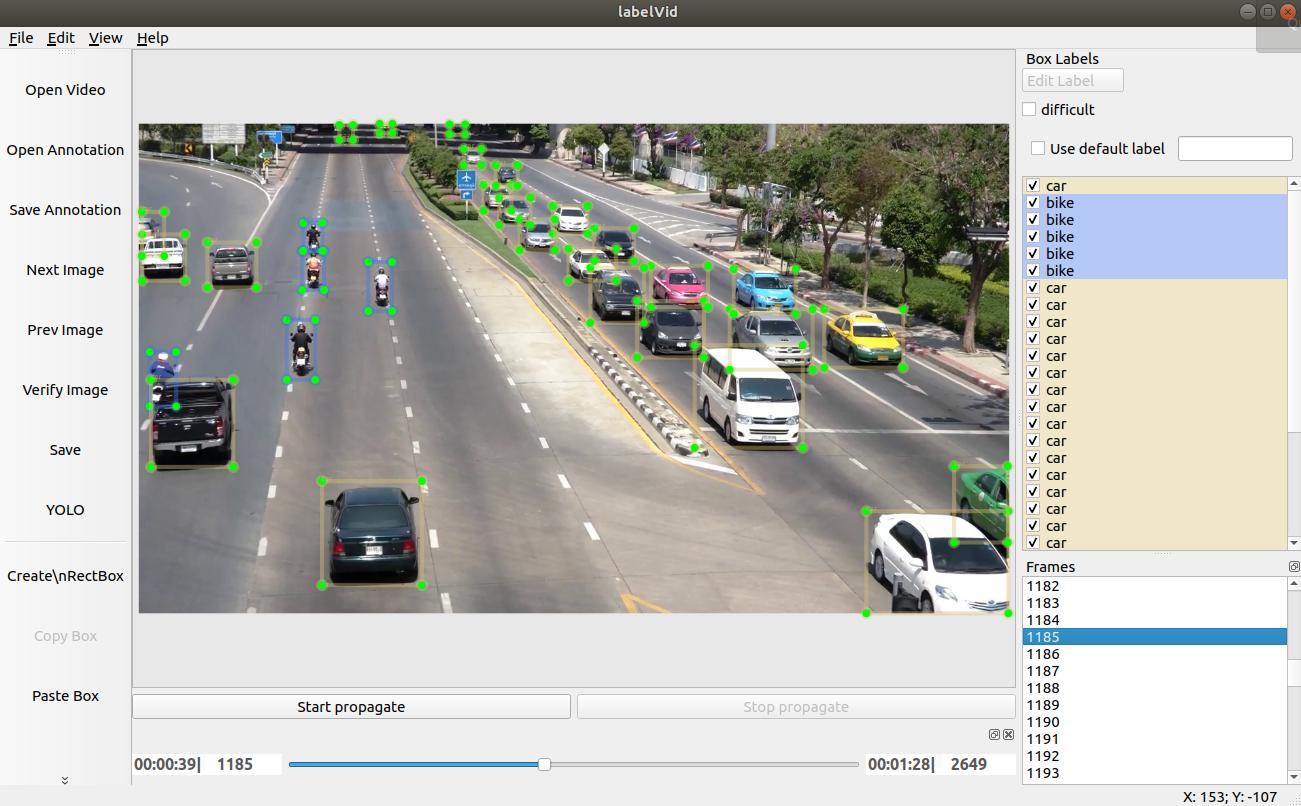Screen dimensions: 1301x806
Task: Open the View menu
Action: tap(105, 38)
